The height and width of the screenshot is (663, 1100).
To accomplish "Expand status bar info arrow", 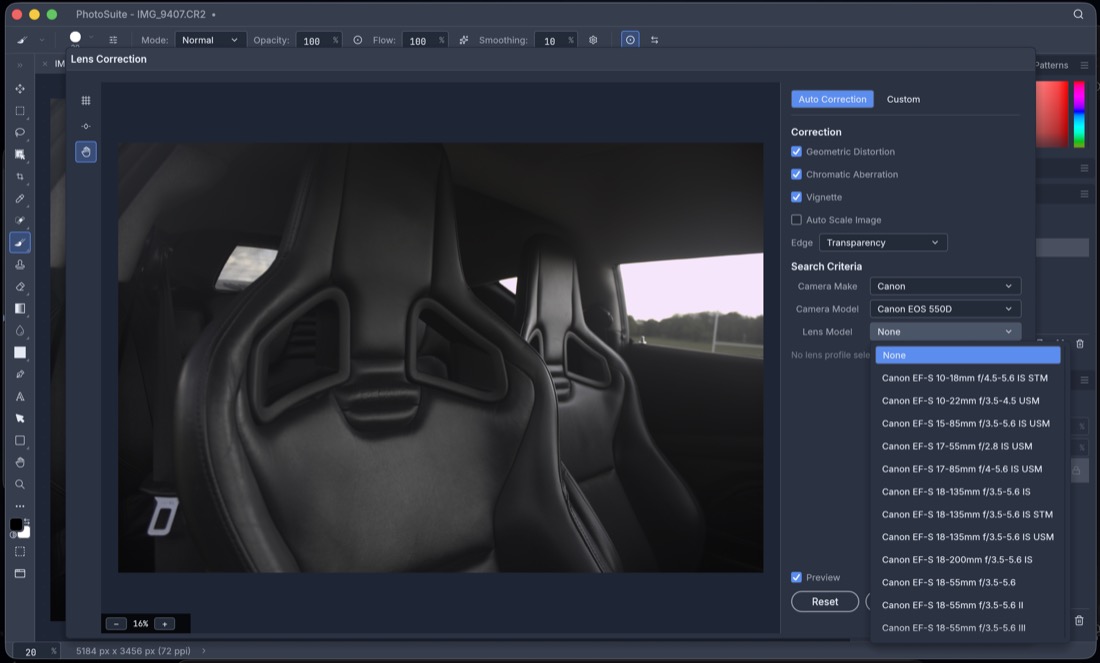I will pyautogui.click(x=204, y=651).
